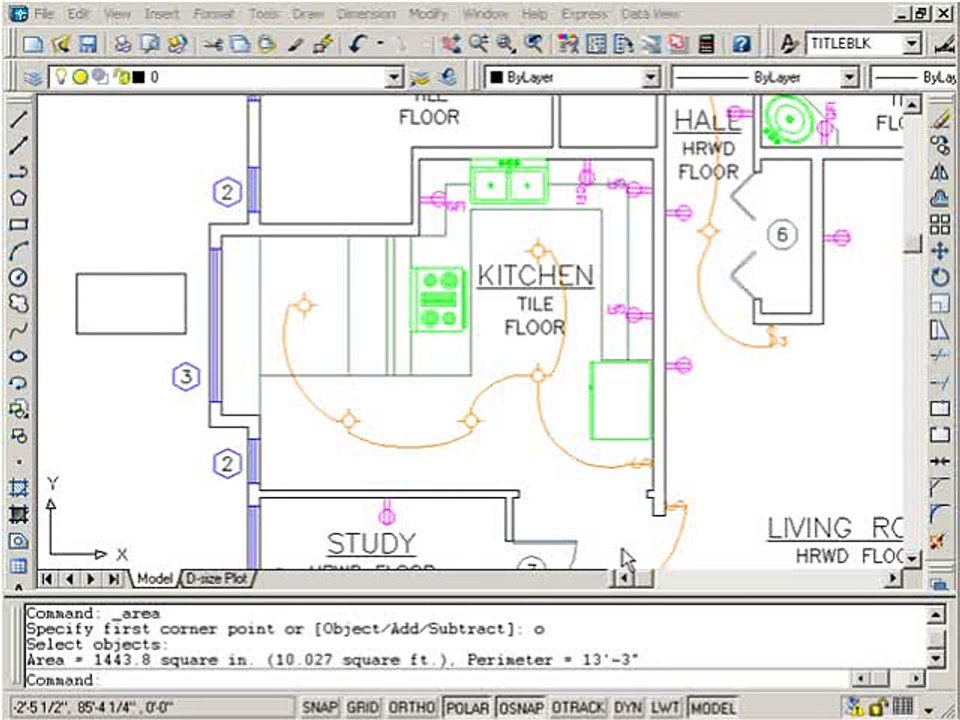Select the Model tab
The image size is (960, 720).
[154, 579]
